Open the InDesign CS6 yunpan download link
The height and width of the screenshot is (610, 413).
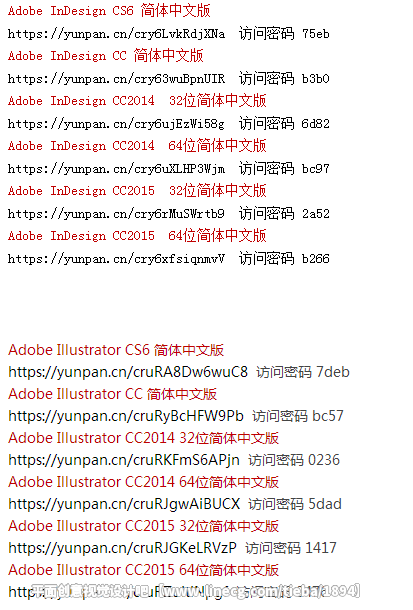click(x=116, y=34)
